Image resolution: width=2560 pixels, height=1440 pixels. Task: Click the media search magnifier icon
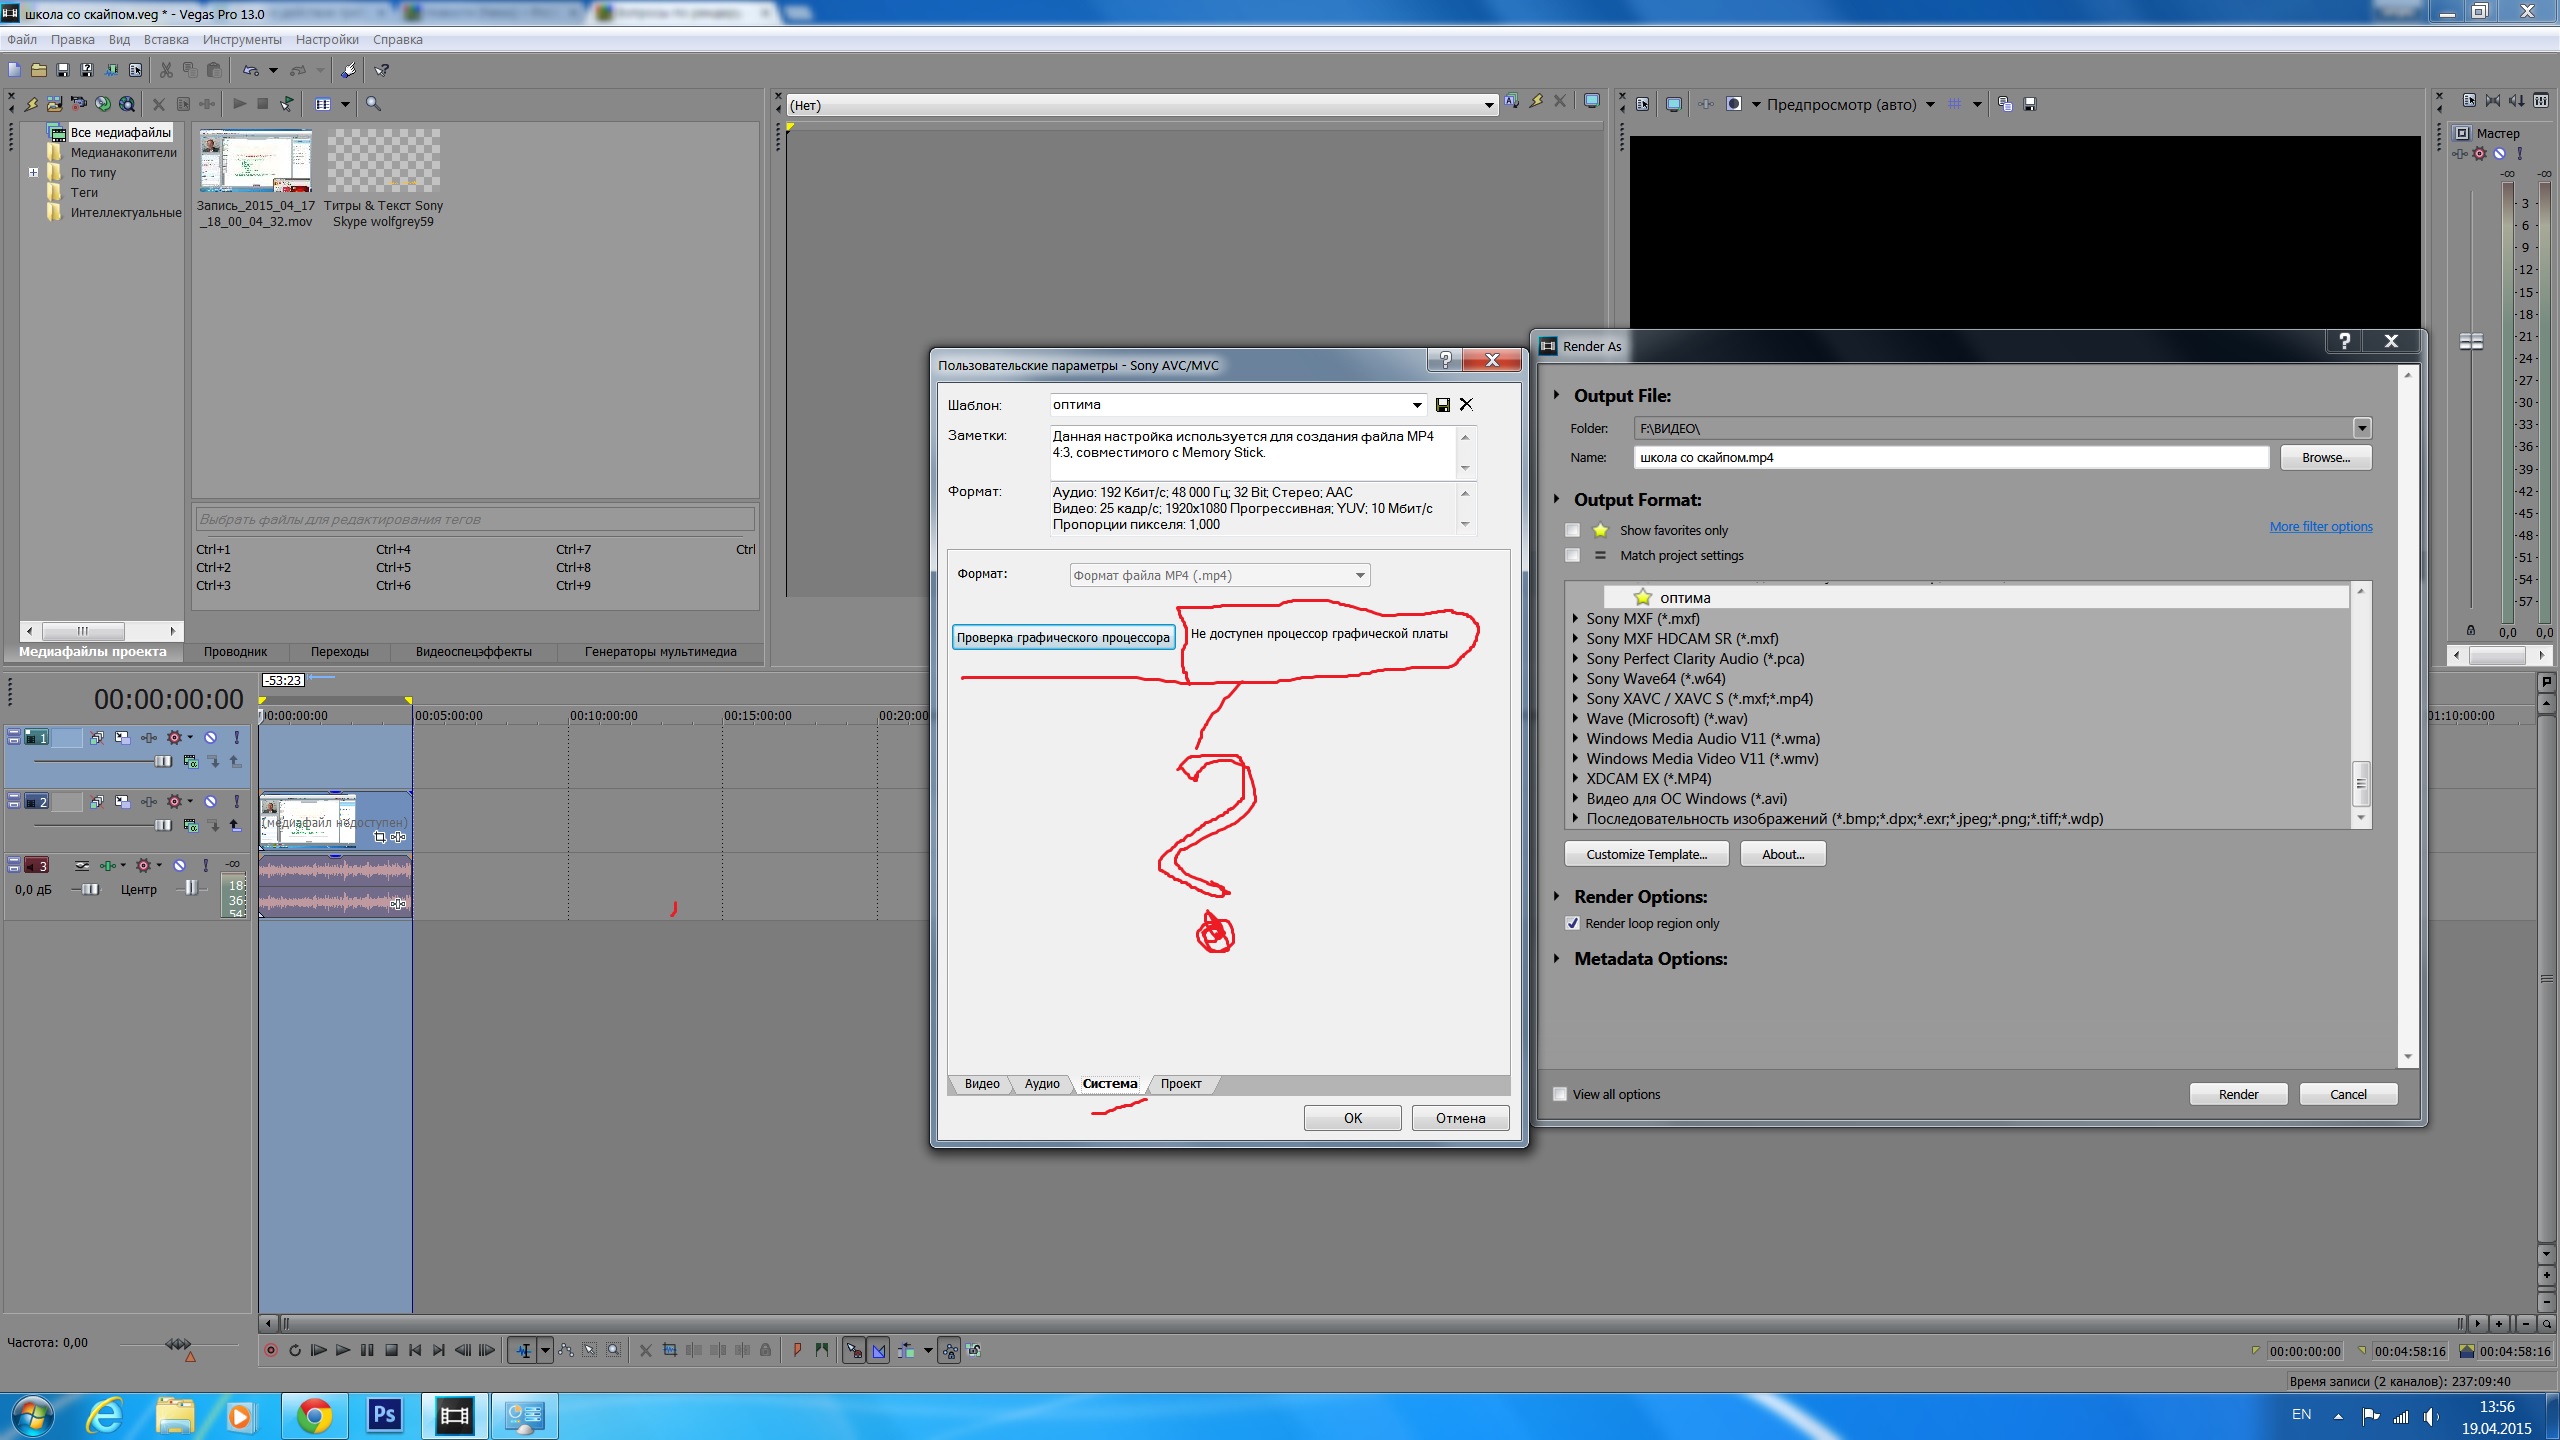point(373,104)
